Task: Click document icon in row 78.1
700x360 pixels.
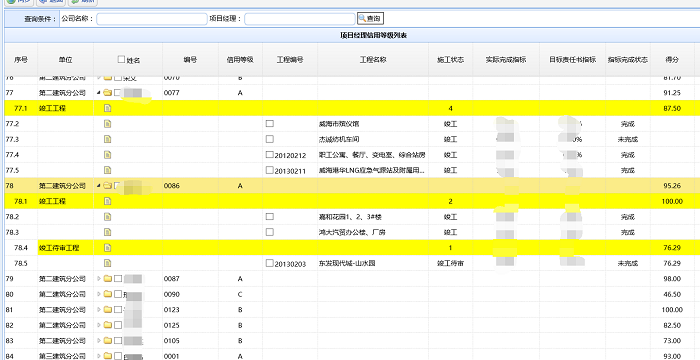Action: [x=107, y=201]
